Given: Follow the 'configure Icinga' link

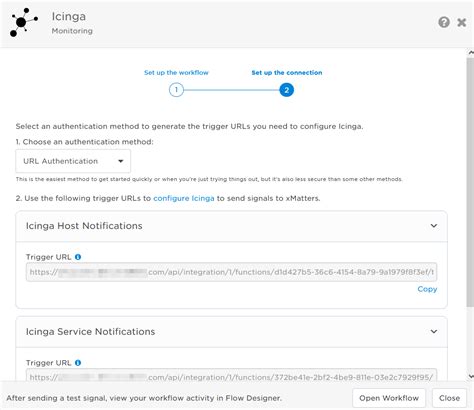Looking at the screenshot, I should point(184,198).
